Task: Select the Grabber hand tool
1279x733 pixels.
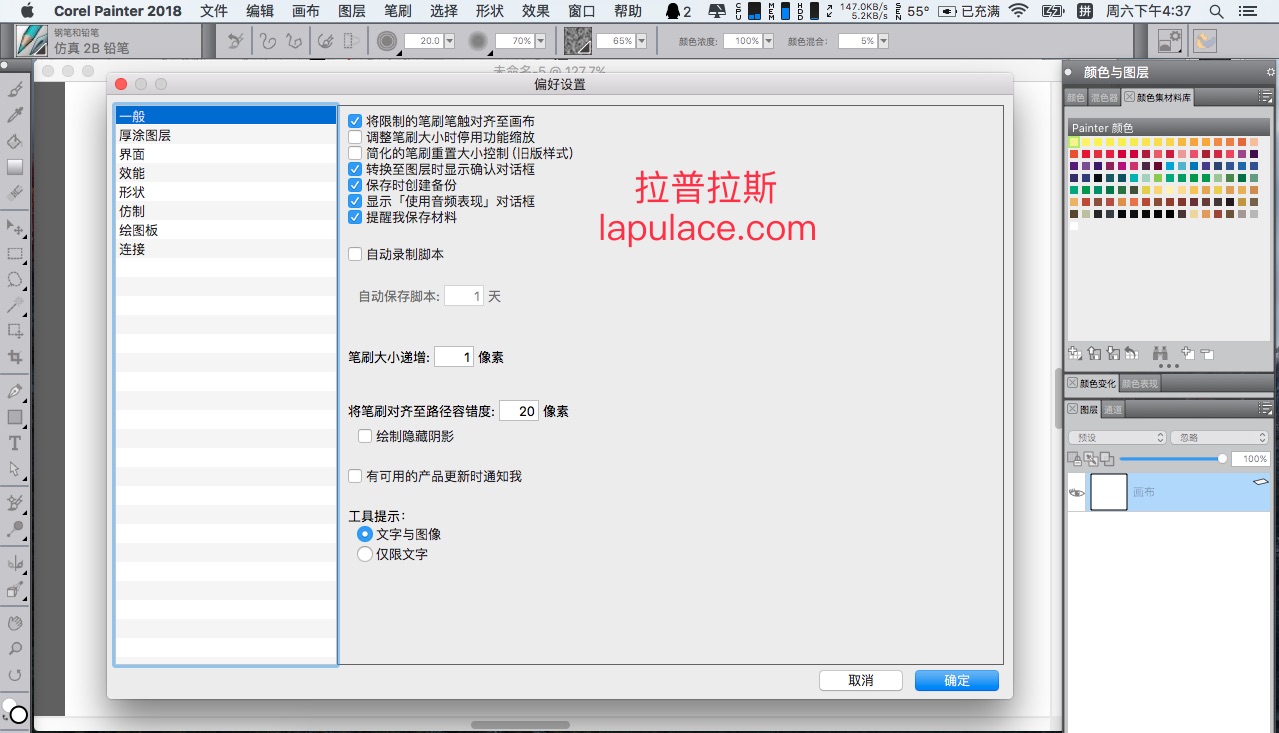Action: [x=15, y=623]
